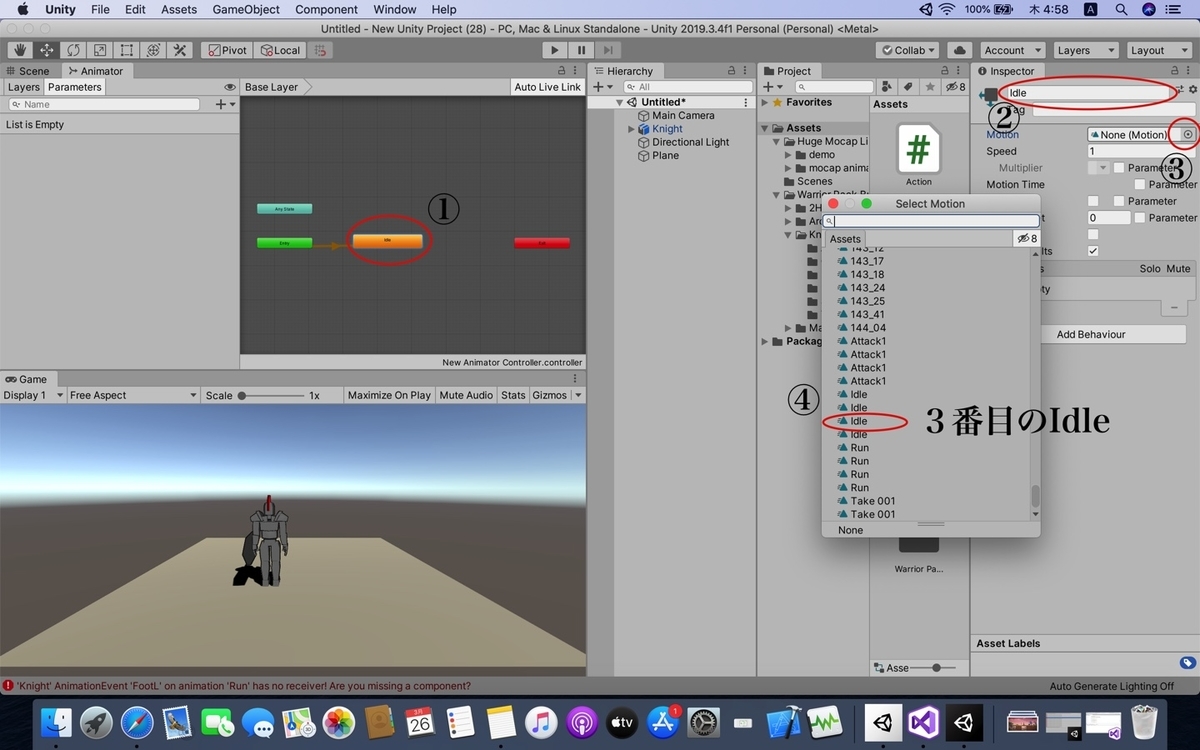1200x750 pixels.
Task: Click the Play button
Action: (x=555, y=50)
